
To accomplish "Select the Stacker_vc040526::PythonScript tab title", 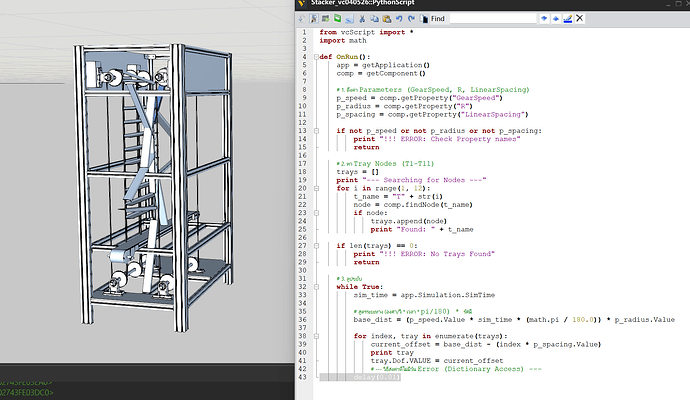I will 364,4.
